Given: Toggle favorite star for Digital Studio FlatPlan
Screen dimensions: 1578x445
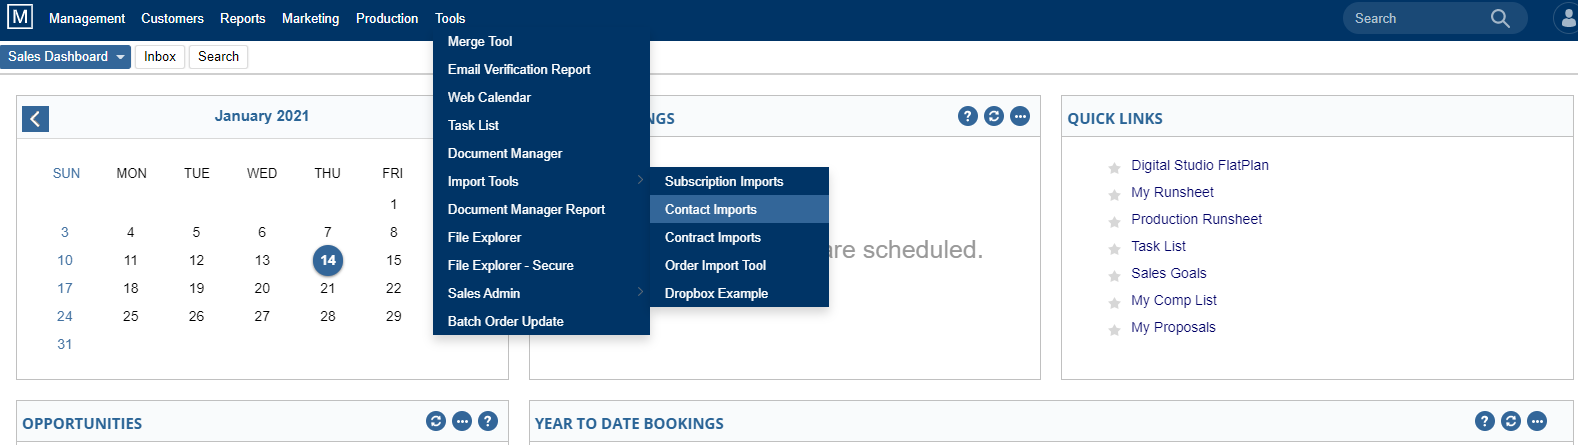Looking at the screenshot, I should coord(1114,168).
